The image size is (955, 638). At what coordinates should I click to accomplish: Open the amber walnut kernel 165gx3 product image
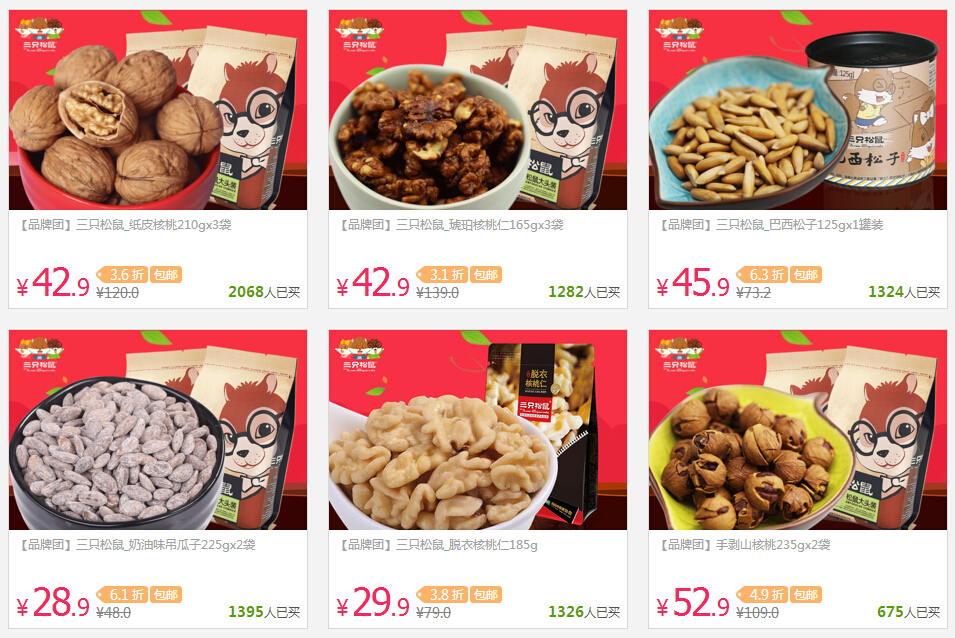coord(478,110)
